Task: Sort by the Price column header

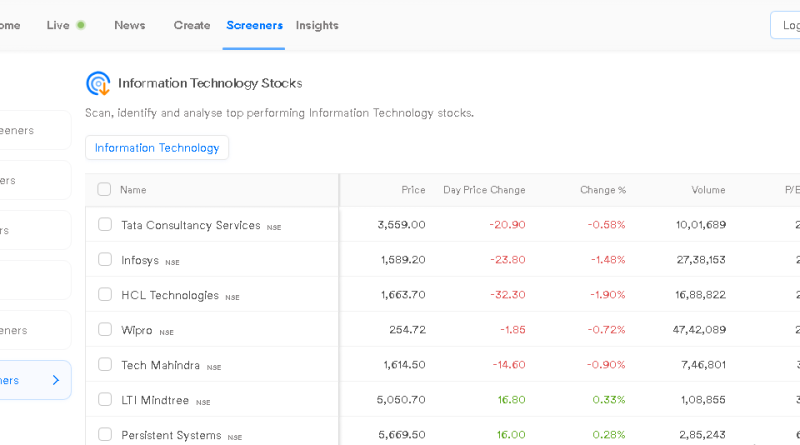Action: (413, 190)
